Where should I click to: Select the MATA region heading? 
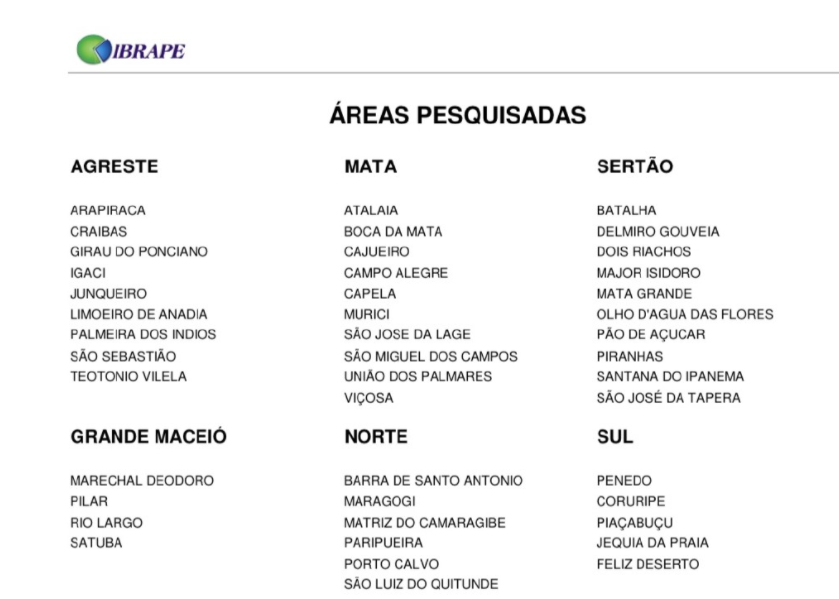click(x=370, y=168)
